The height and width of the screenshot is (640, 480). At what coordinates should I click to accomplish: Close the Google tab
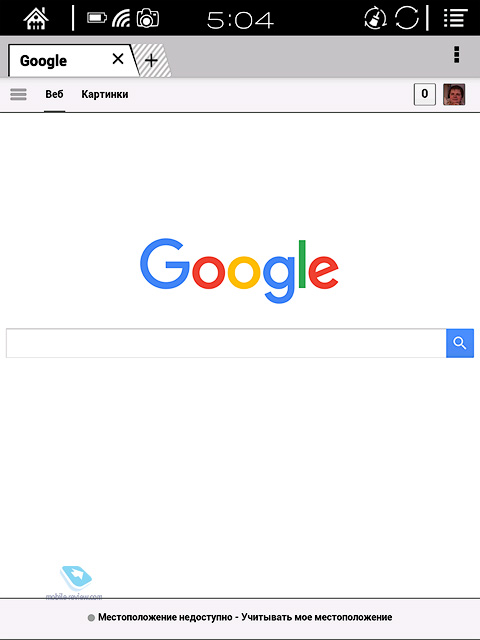pos(118,59)
